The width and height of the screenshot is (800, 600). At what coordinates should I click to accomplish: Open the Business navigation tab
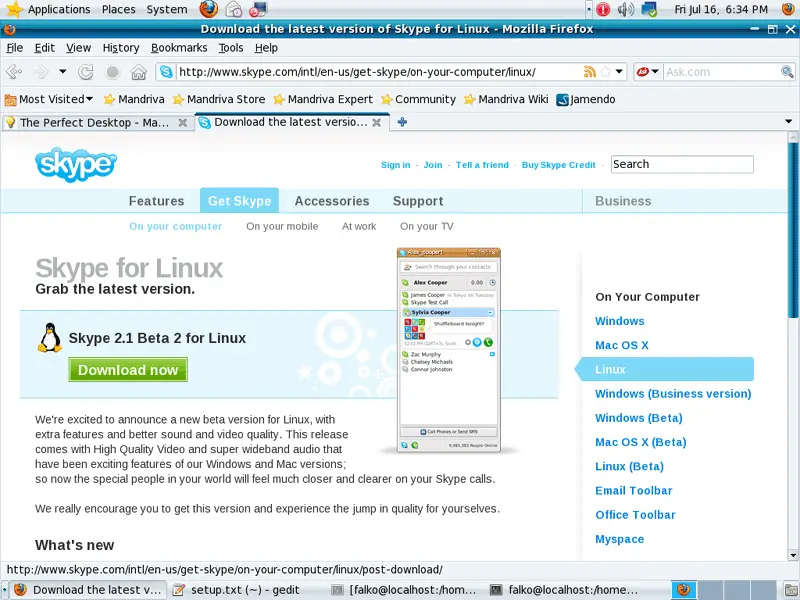tap(623, 201)
